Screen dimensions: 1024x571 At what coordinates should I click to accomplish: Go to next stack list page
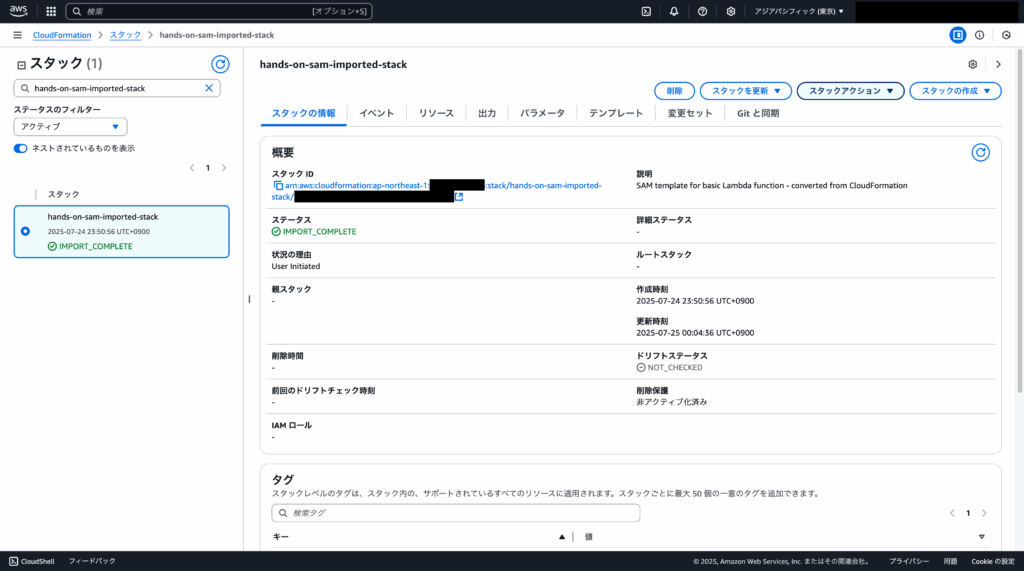click(x=224, y=168)
